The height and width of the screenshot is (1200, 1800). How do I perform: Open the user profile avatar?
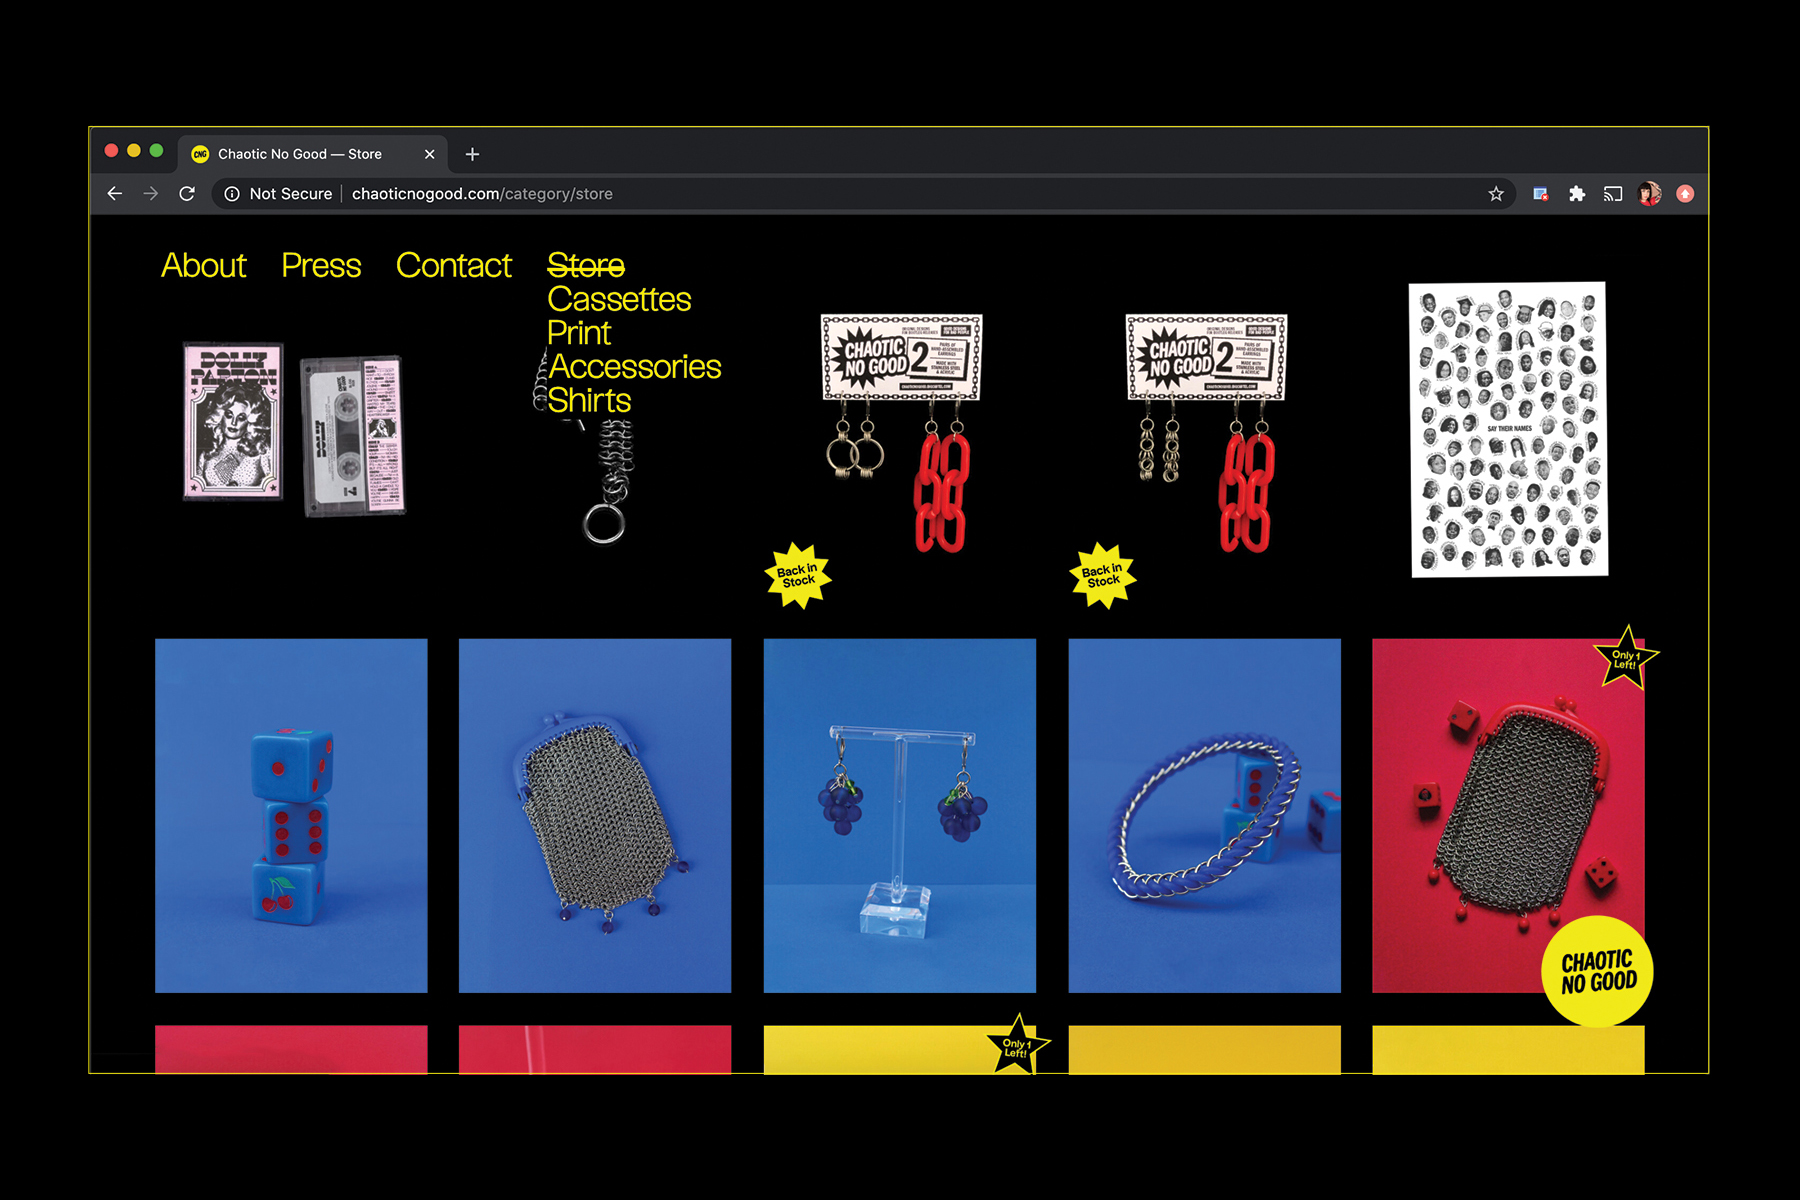click(x=1649, y=194)
